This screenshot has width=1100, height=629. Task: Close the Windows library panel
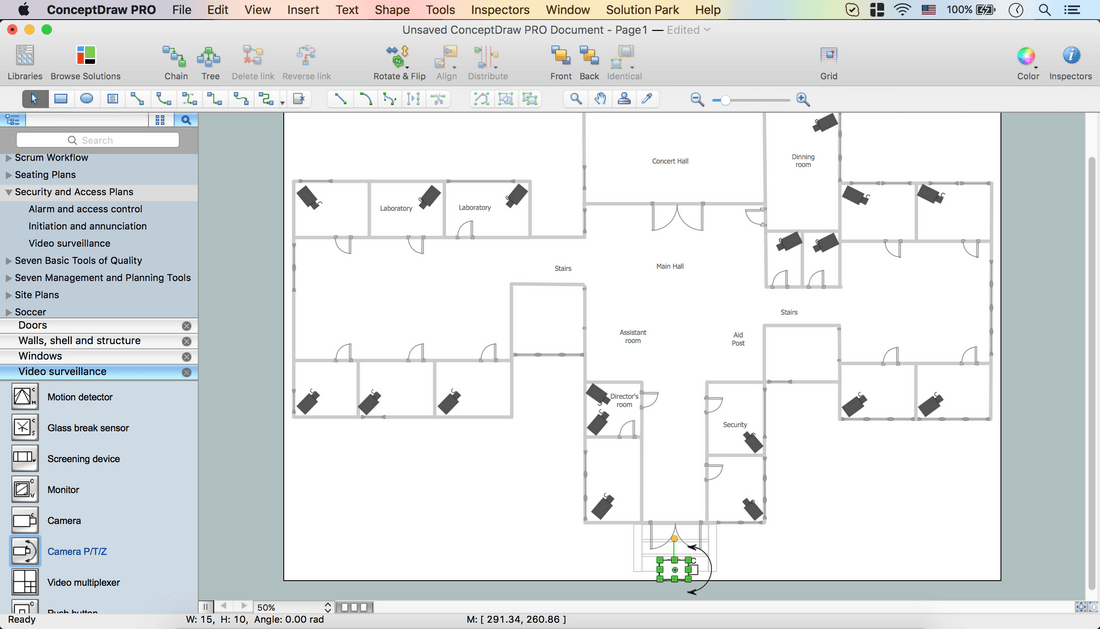(187, 357)
